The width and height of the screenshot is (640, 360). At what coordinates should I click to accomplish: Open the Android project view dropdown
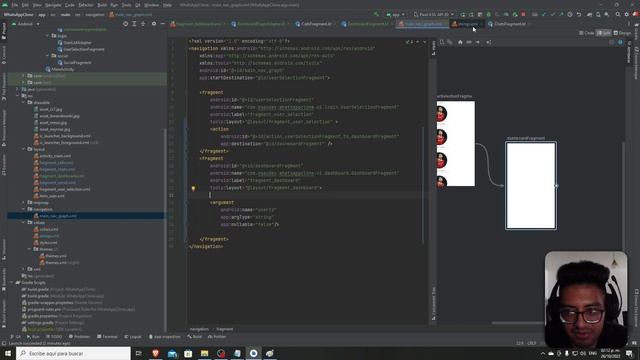pos(26,24)
